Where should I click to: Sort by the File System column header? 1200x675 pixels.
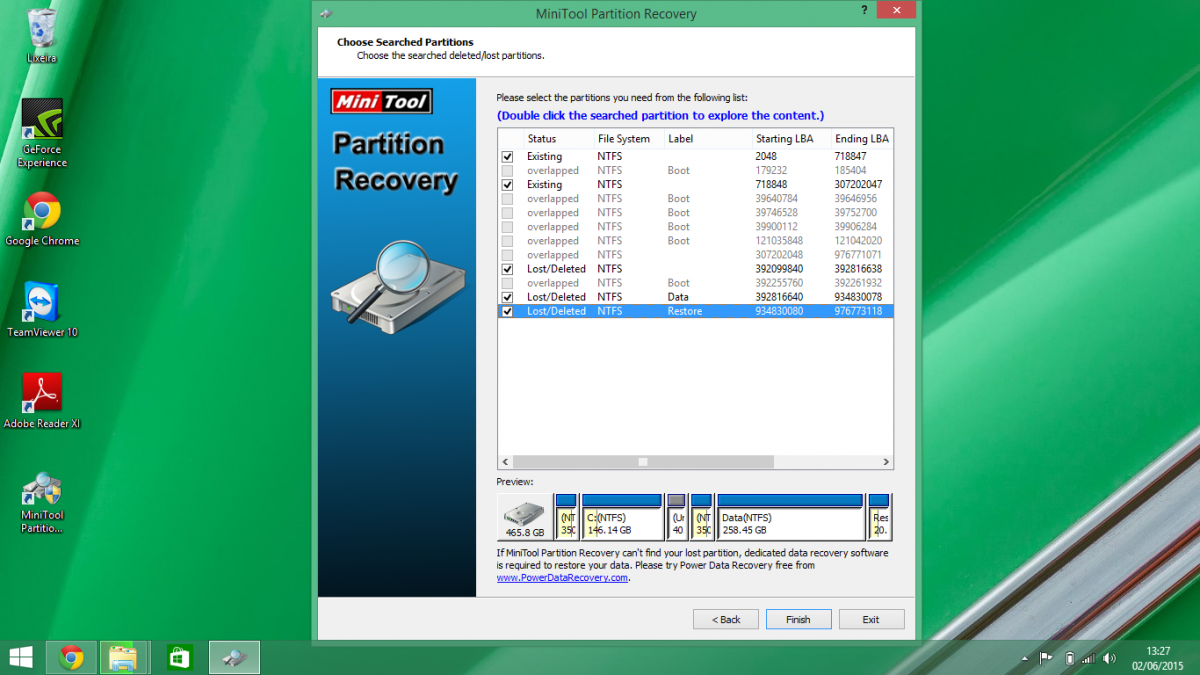coord(628,139)
